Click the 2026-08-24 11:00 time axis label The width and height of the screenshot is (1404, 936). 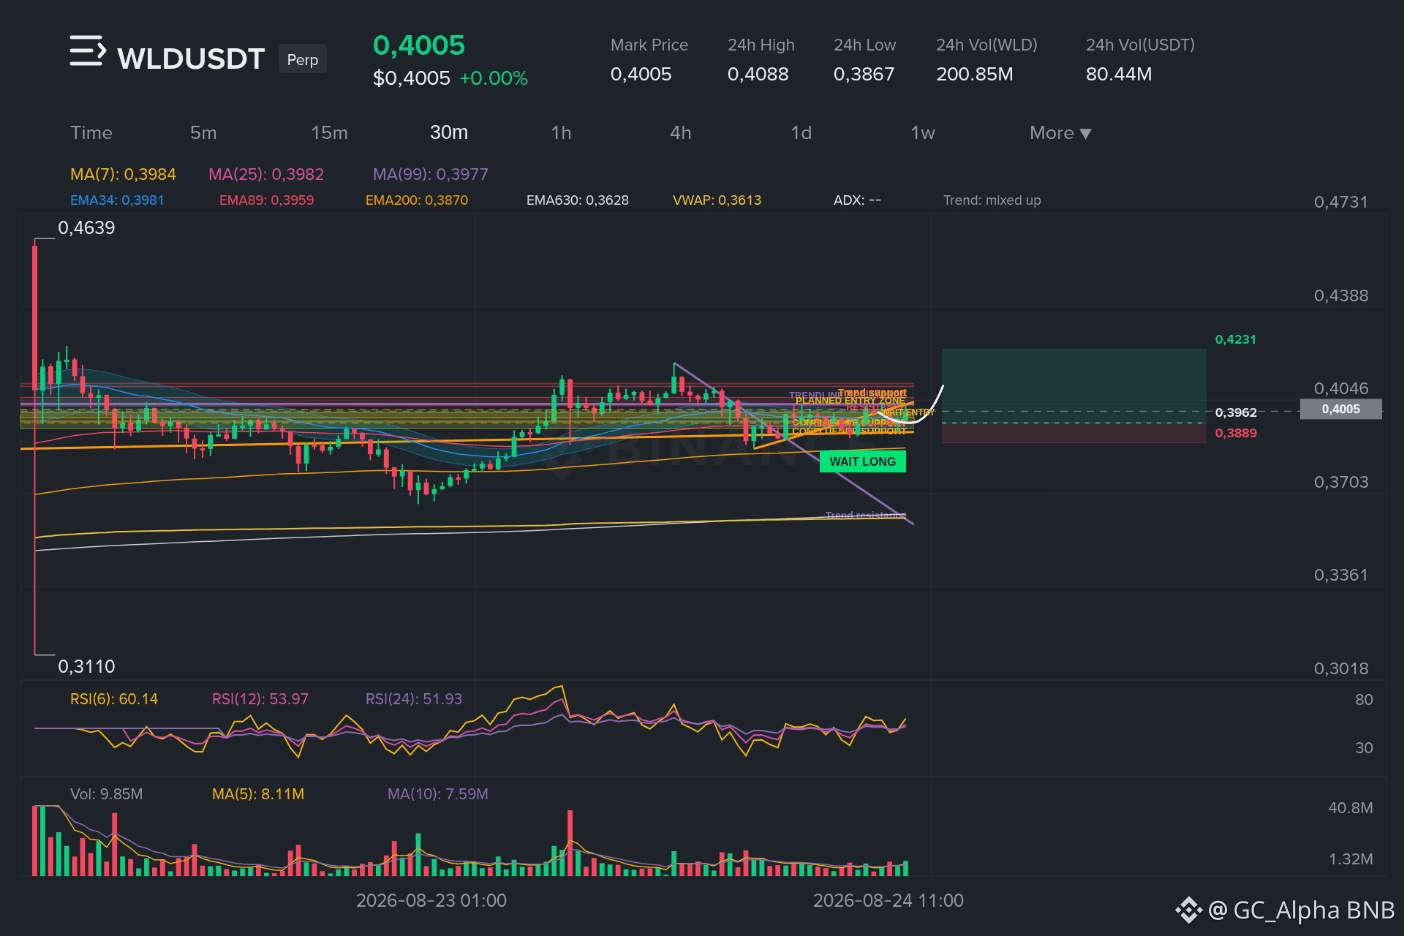(x=888, y=901)
